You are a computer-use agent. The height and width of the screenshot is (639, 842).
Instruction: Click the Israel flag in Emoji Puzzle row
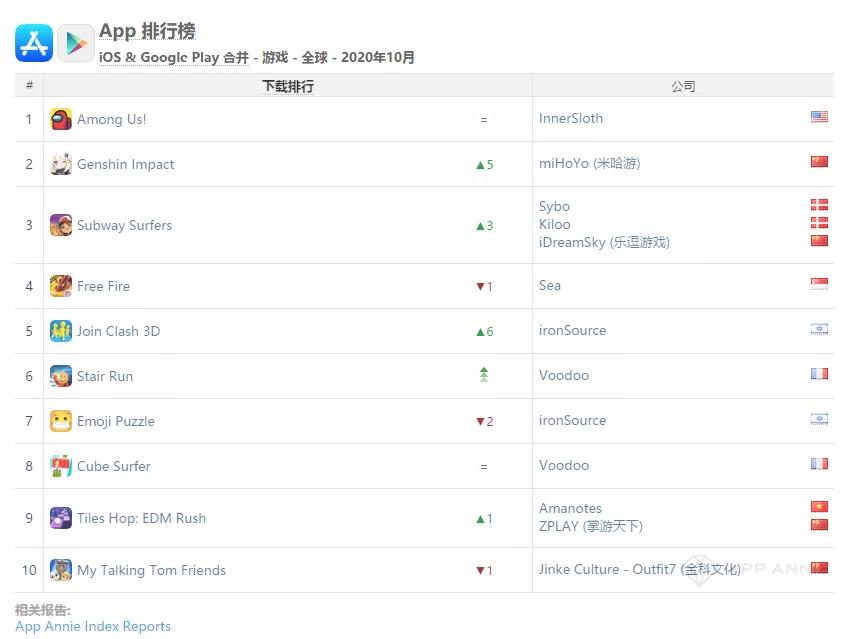tap(819, 418)
